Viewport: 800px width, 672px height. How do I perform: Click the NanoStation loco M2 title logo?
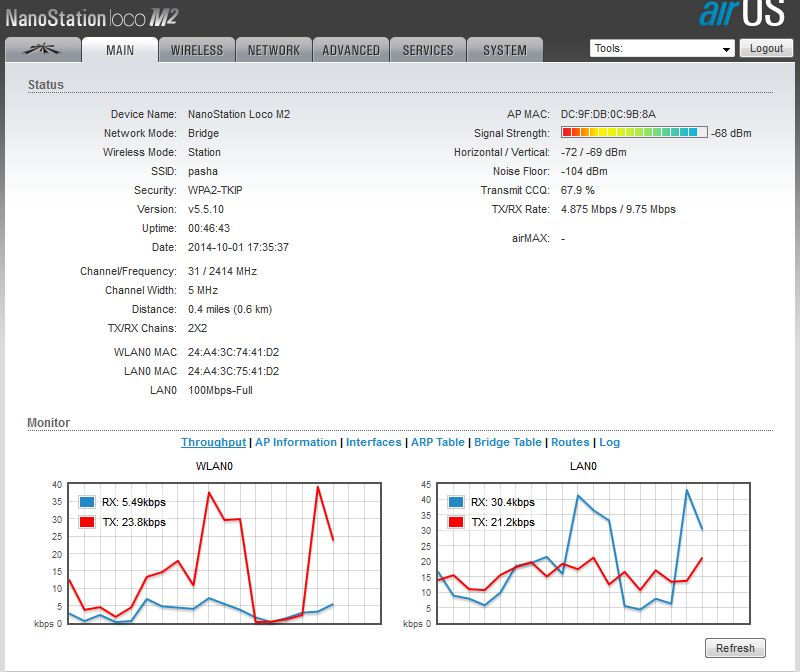click(x=92, y=18)
